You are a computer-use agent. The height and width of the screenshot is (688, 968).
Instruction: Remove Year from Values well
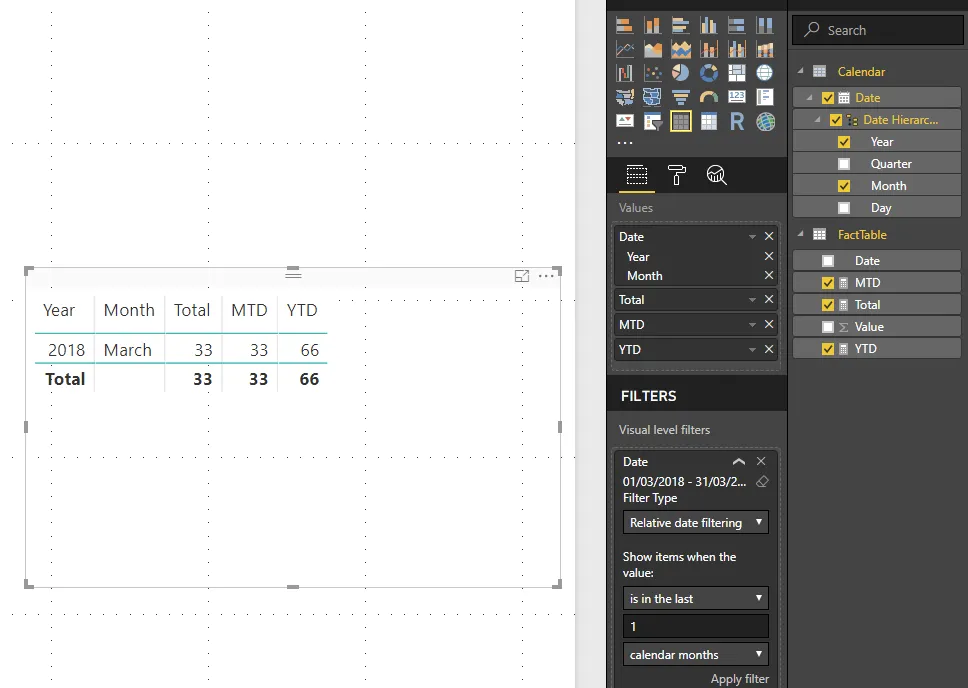pyautogui.click(x=769, y=256)
